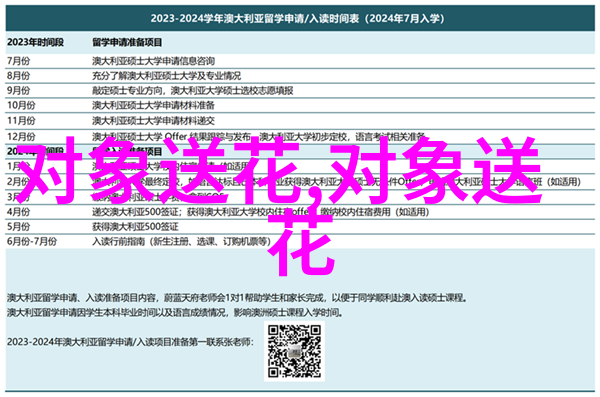
Task: Click '获得澳大利亚500签证' cell
Action: (135, 227)
